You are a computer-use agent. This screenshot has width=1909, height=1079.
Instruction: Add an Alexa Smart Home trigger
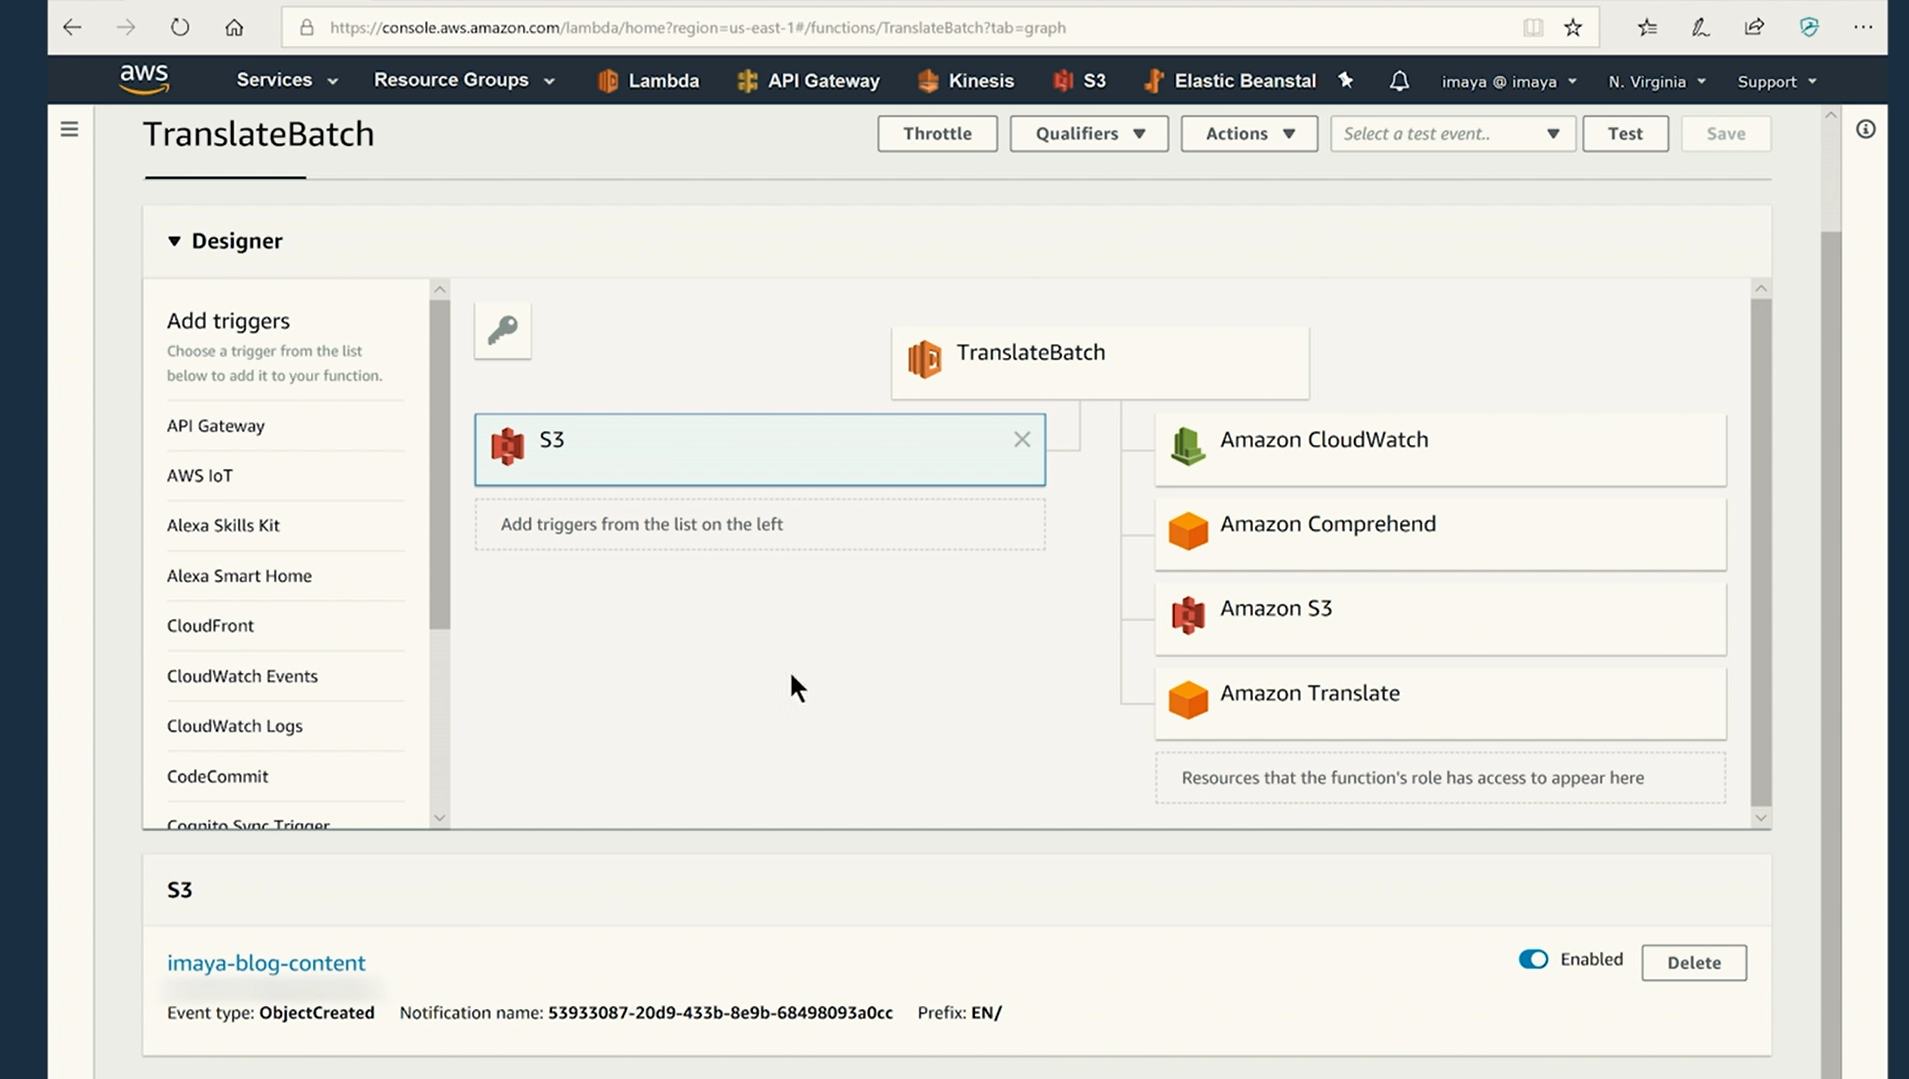[239, 576]
